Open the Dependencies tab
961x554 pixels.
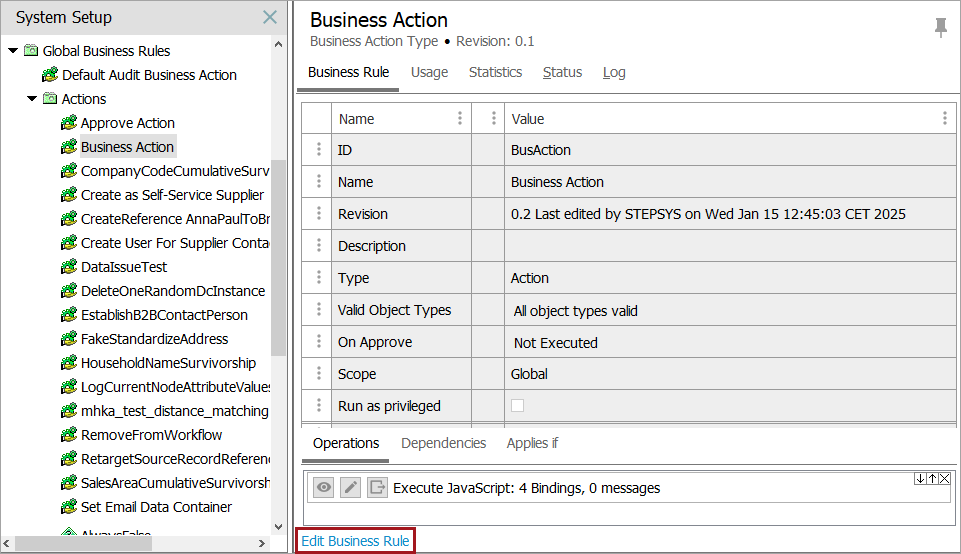point(443,443)
